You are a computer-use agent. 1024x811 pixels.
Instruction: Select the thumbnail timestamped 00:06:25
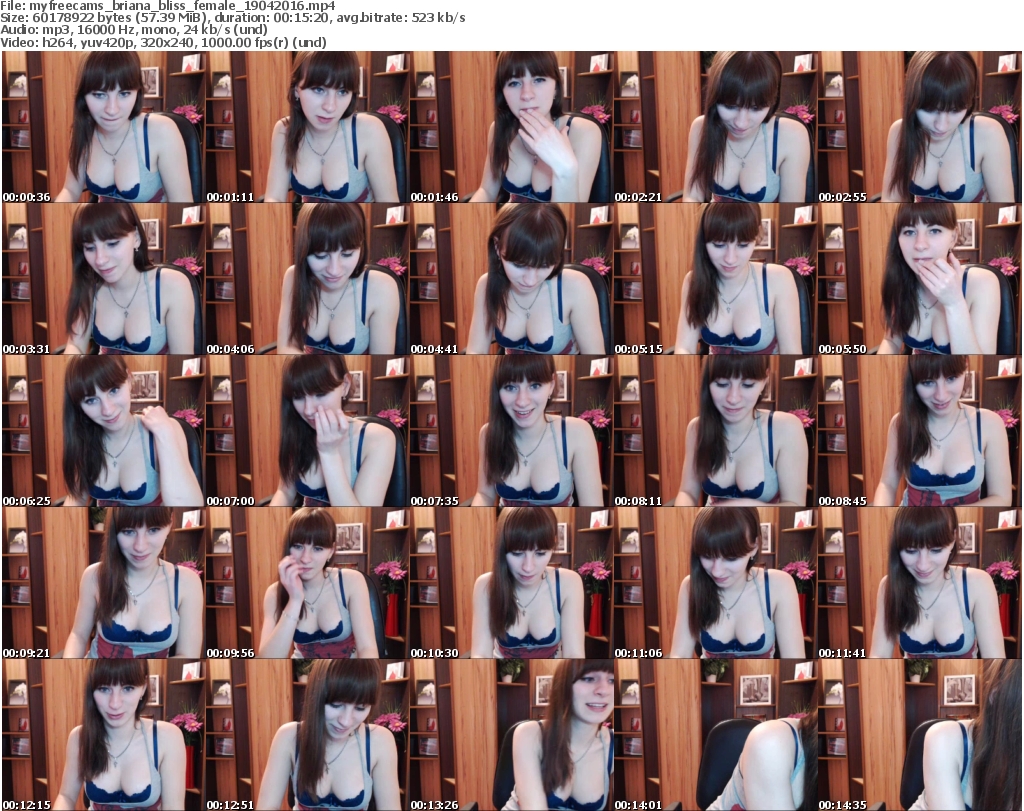(103, 431)
